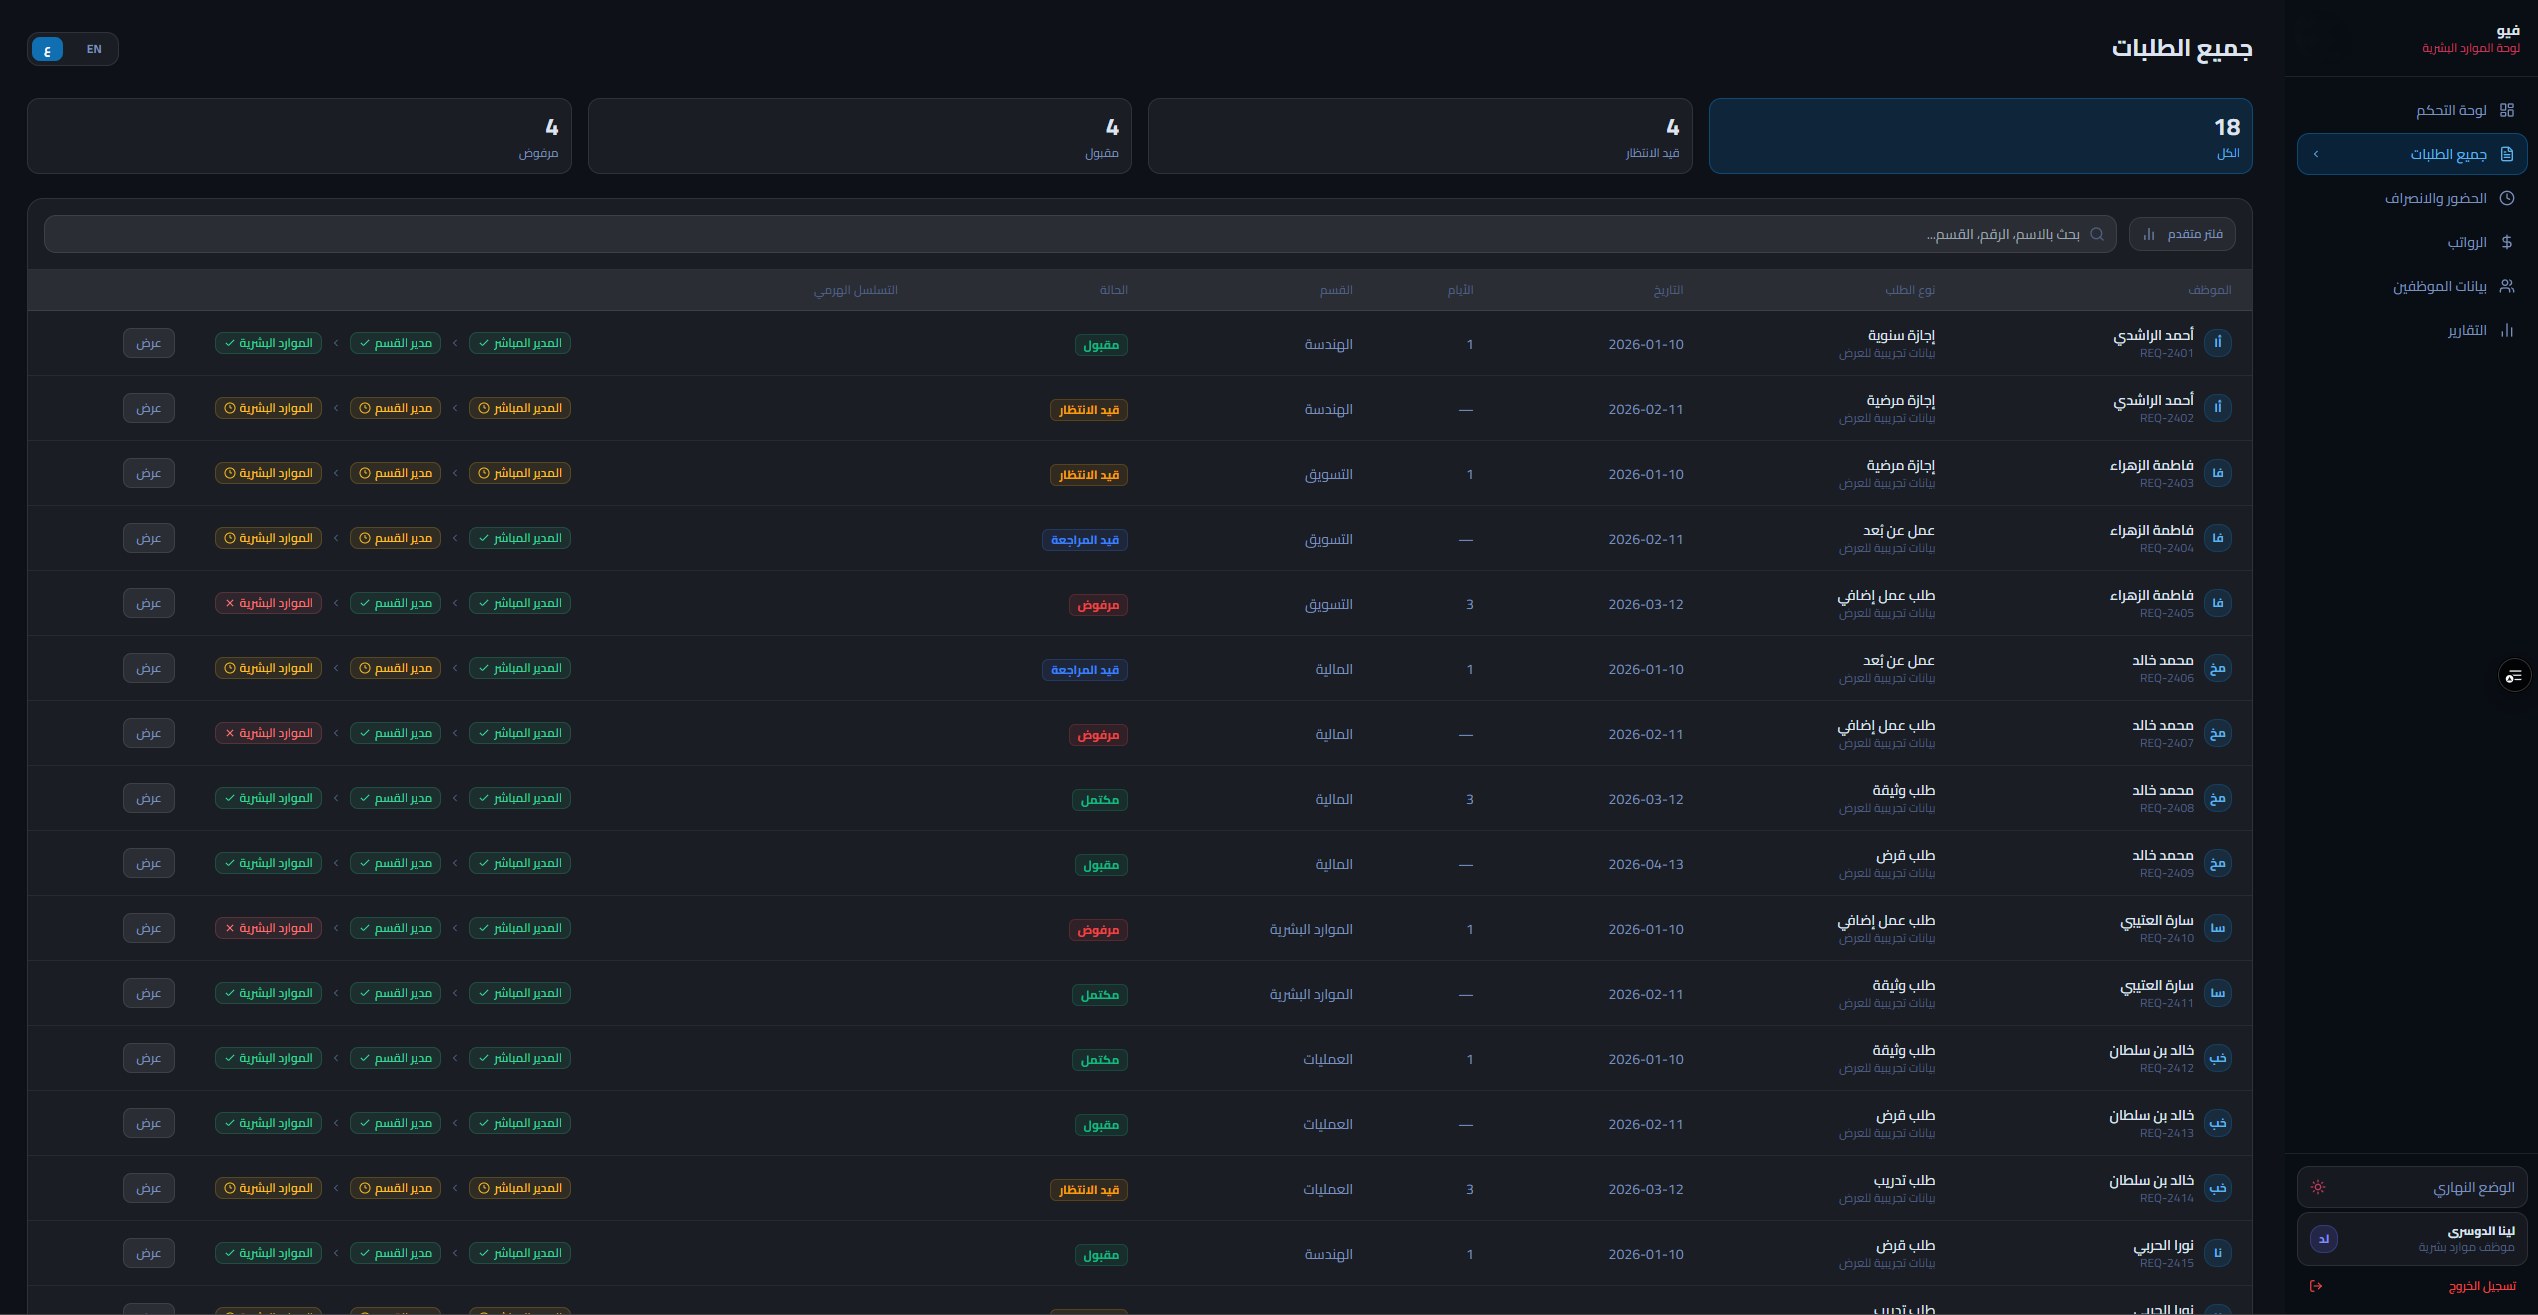Open the فلتر متقدم advanced filter
The height and width of the screenshot is (1315, 2538).
[x=2182, y=234]
